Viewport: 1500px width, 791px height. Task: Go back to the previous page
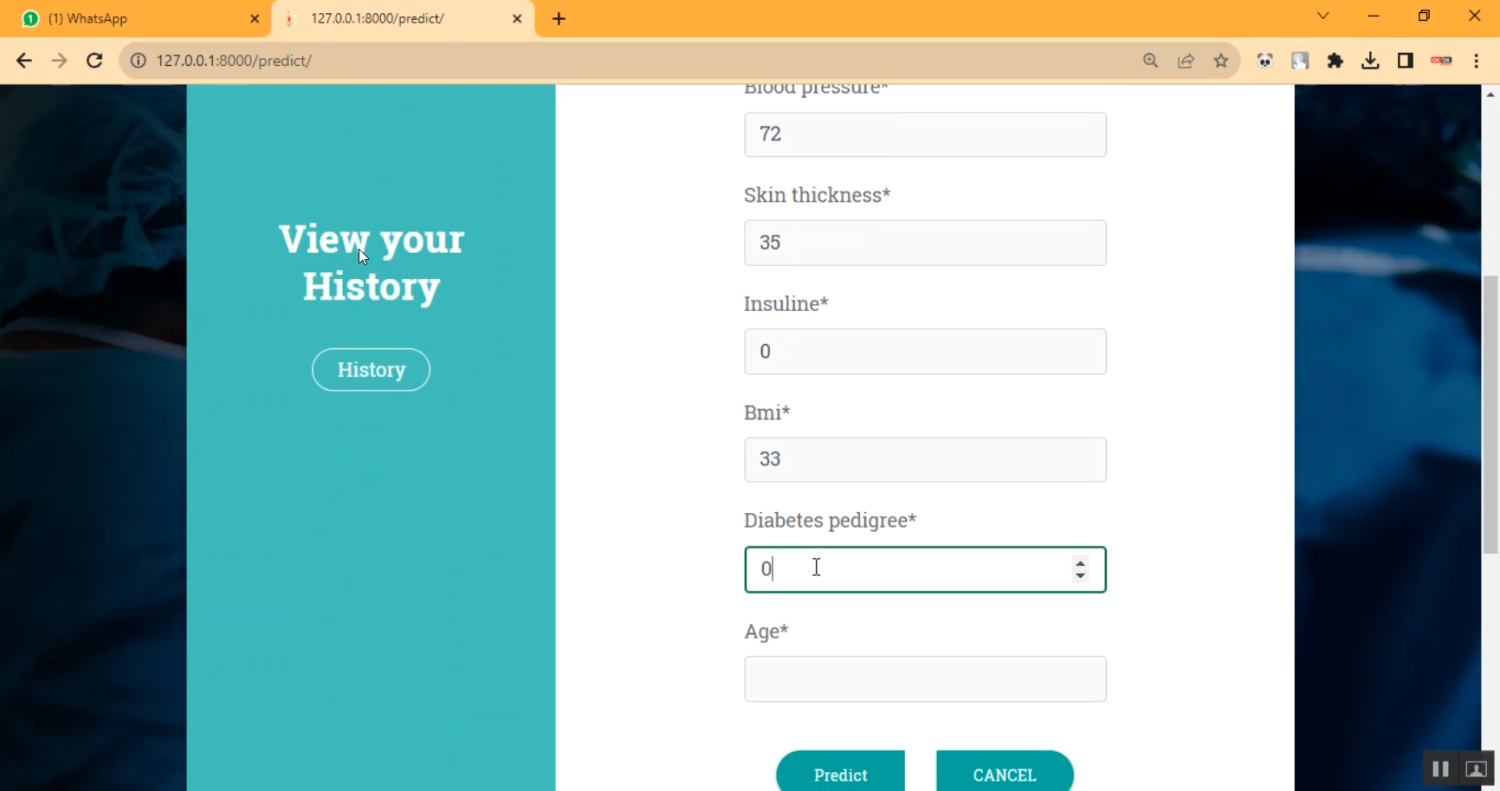coord(24,61)
